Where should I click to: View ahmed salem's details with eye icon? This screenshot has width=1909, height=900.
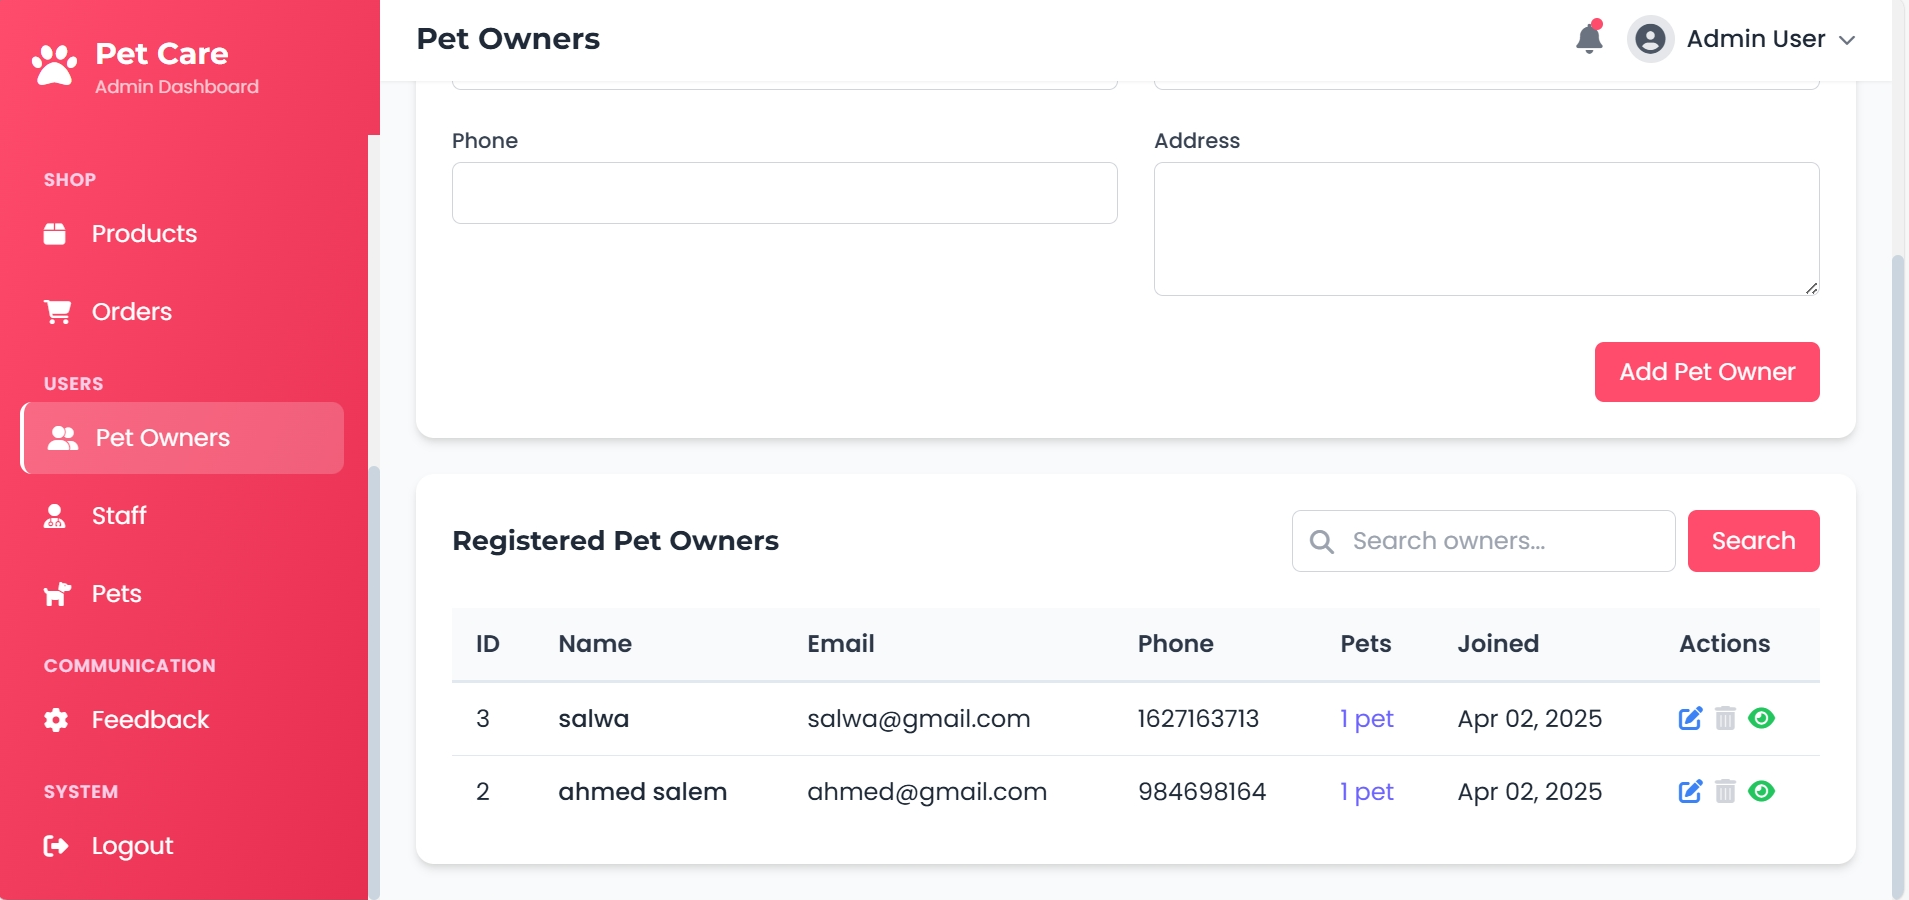coord(1761,791)
